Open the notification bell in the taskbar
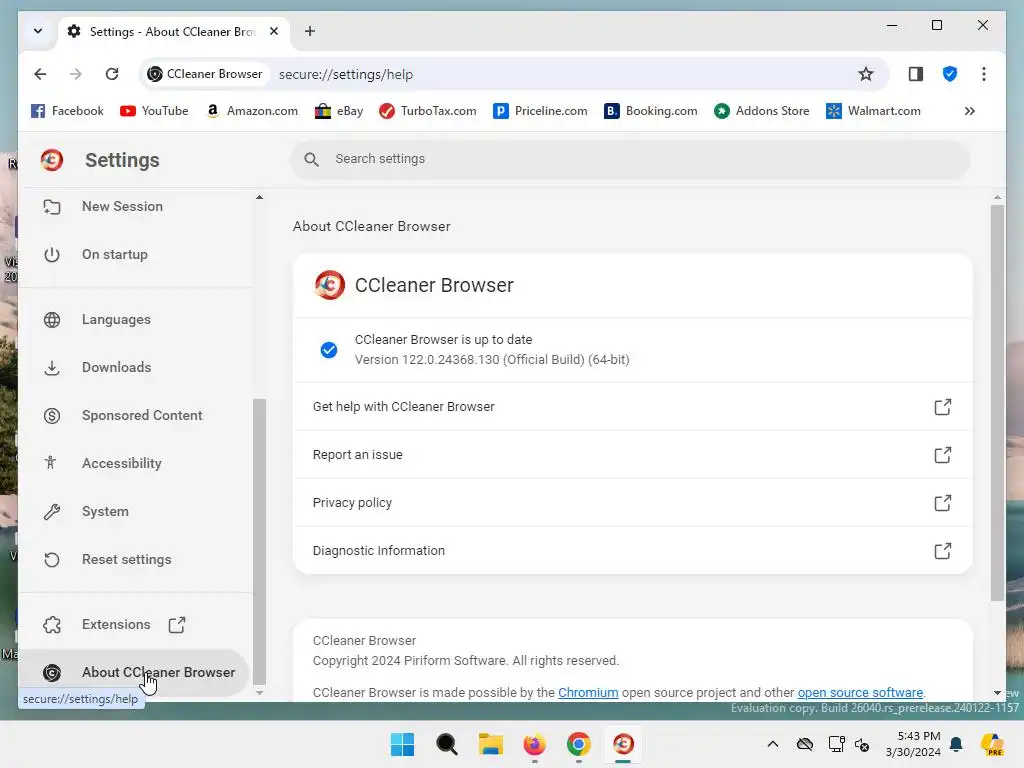This screenshot has height=768, width=1024. (956, 744)
